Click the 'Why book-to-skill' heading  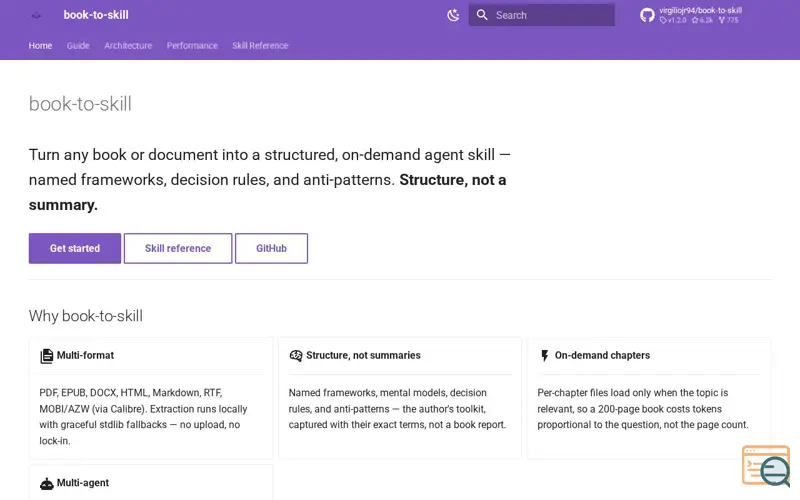click(86, 316)
